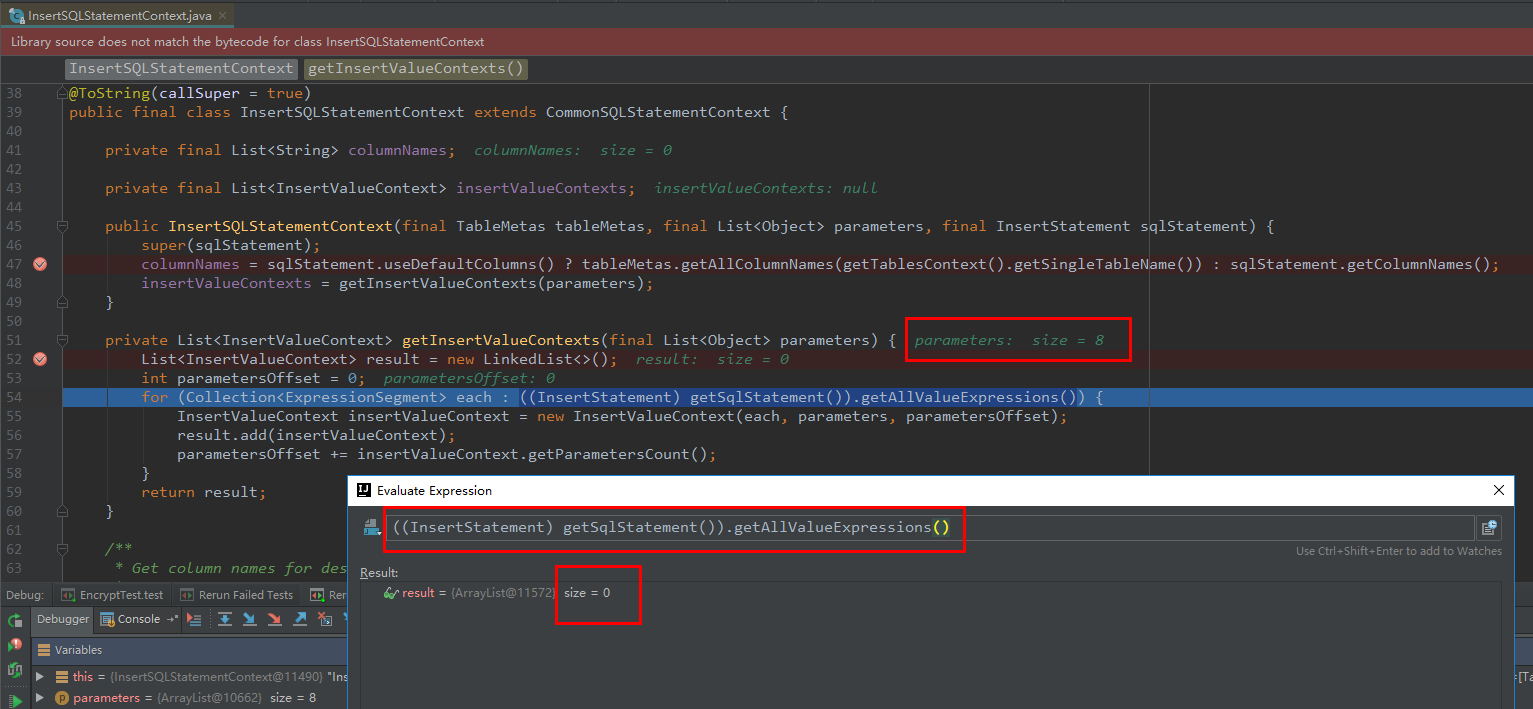Click the Show Execution Point icon

(193, 619)
